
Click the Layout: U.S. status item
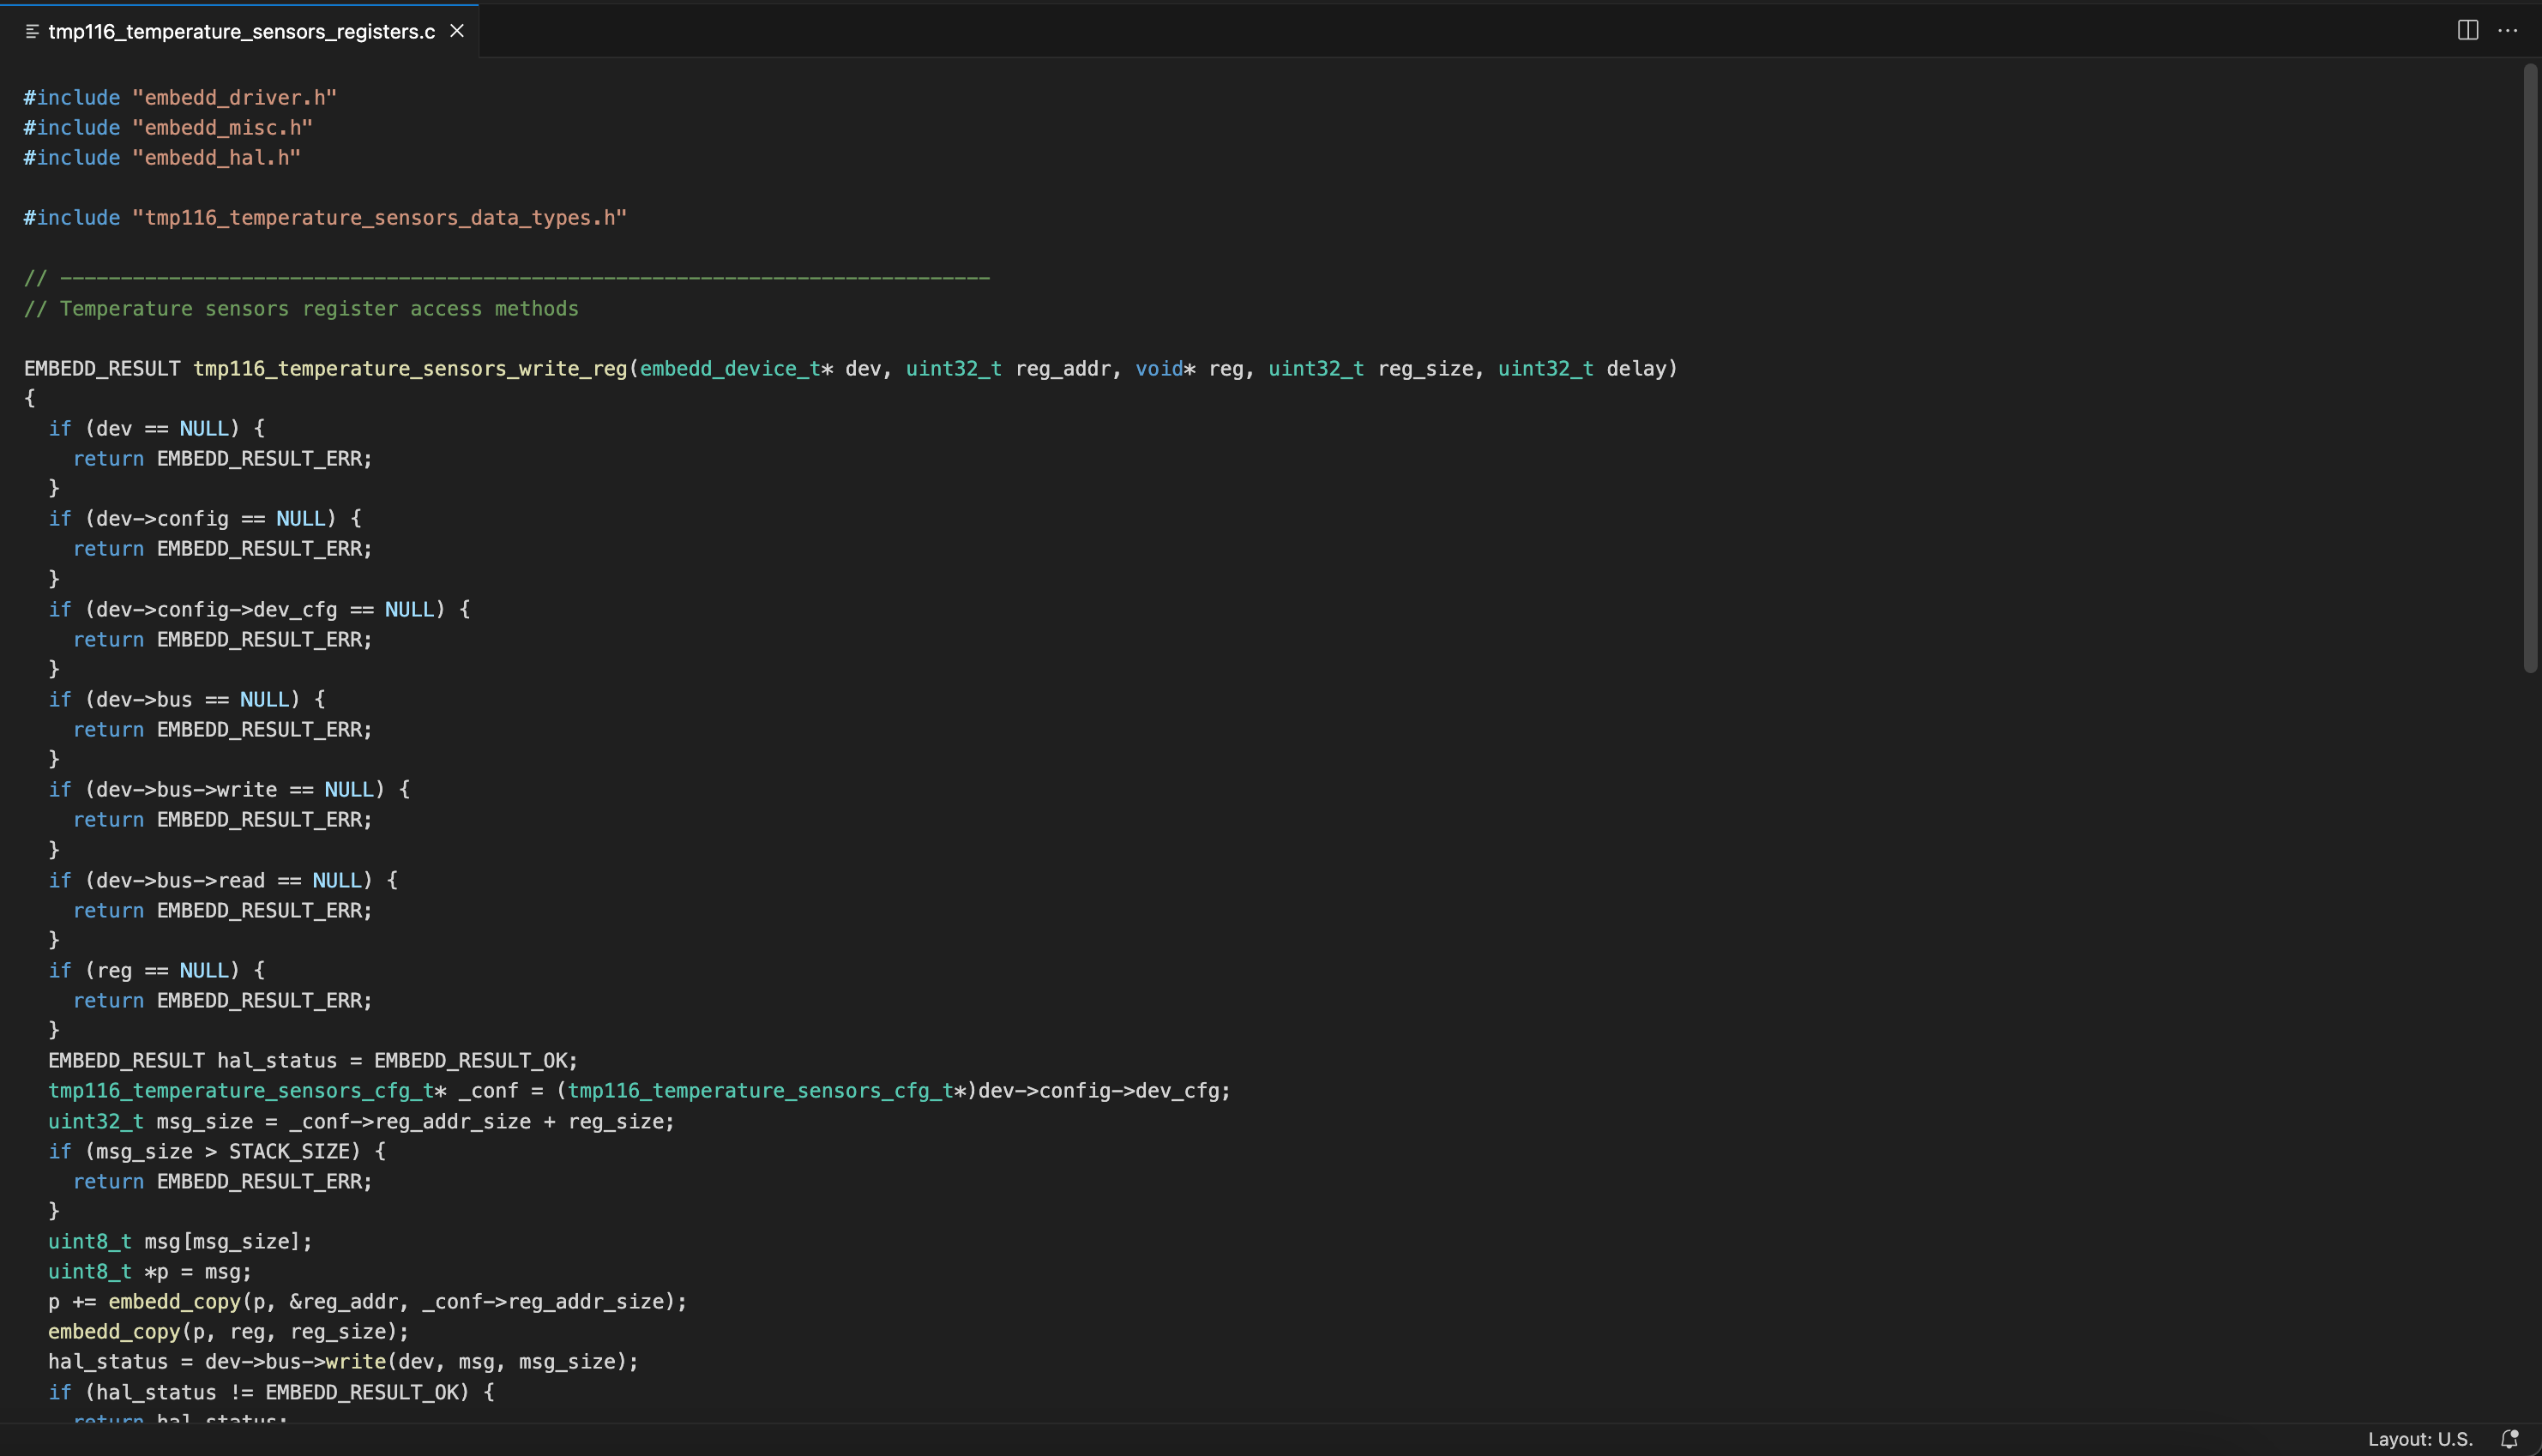(2419, 1438)
